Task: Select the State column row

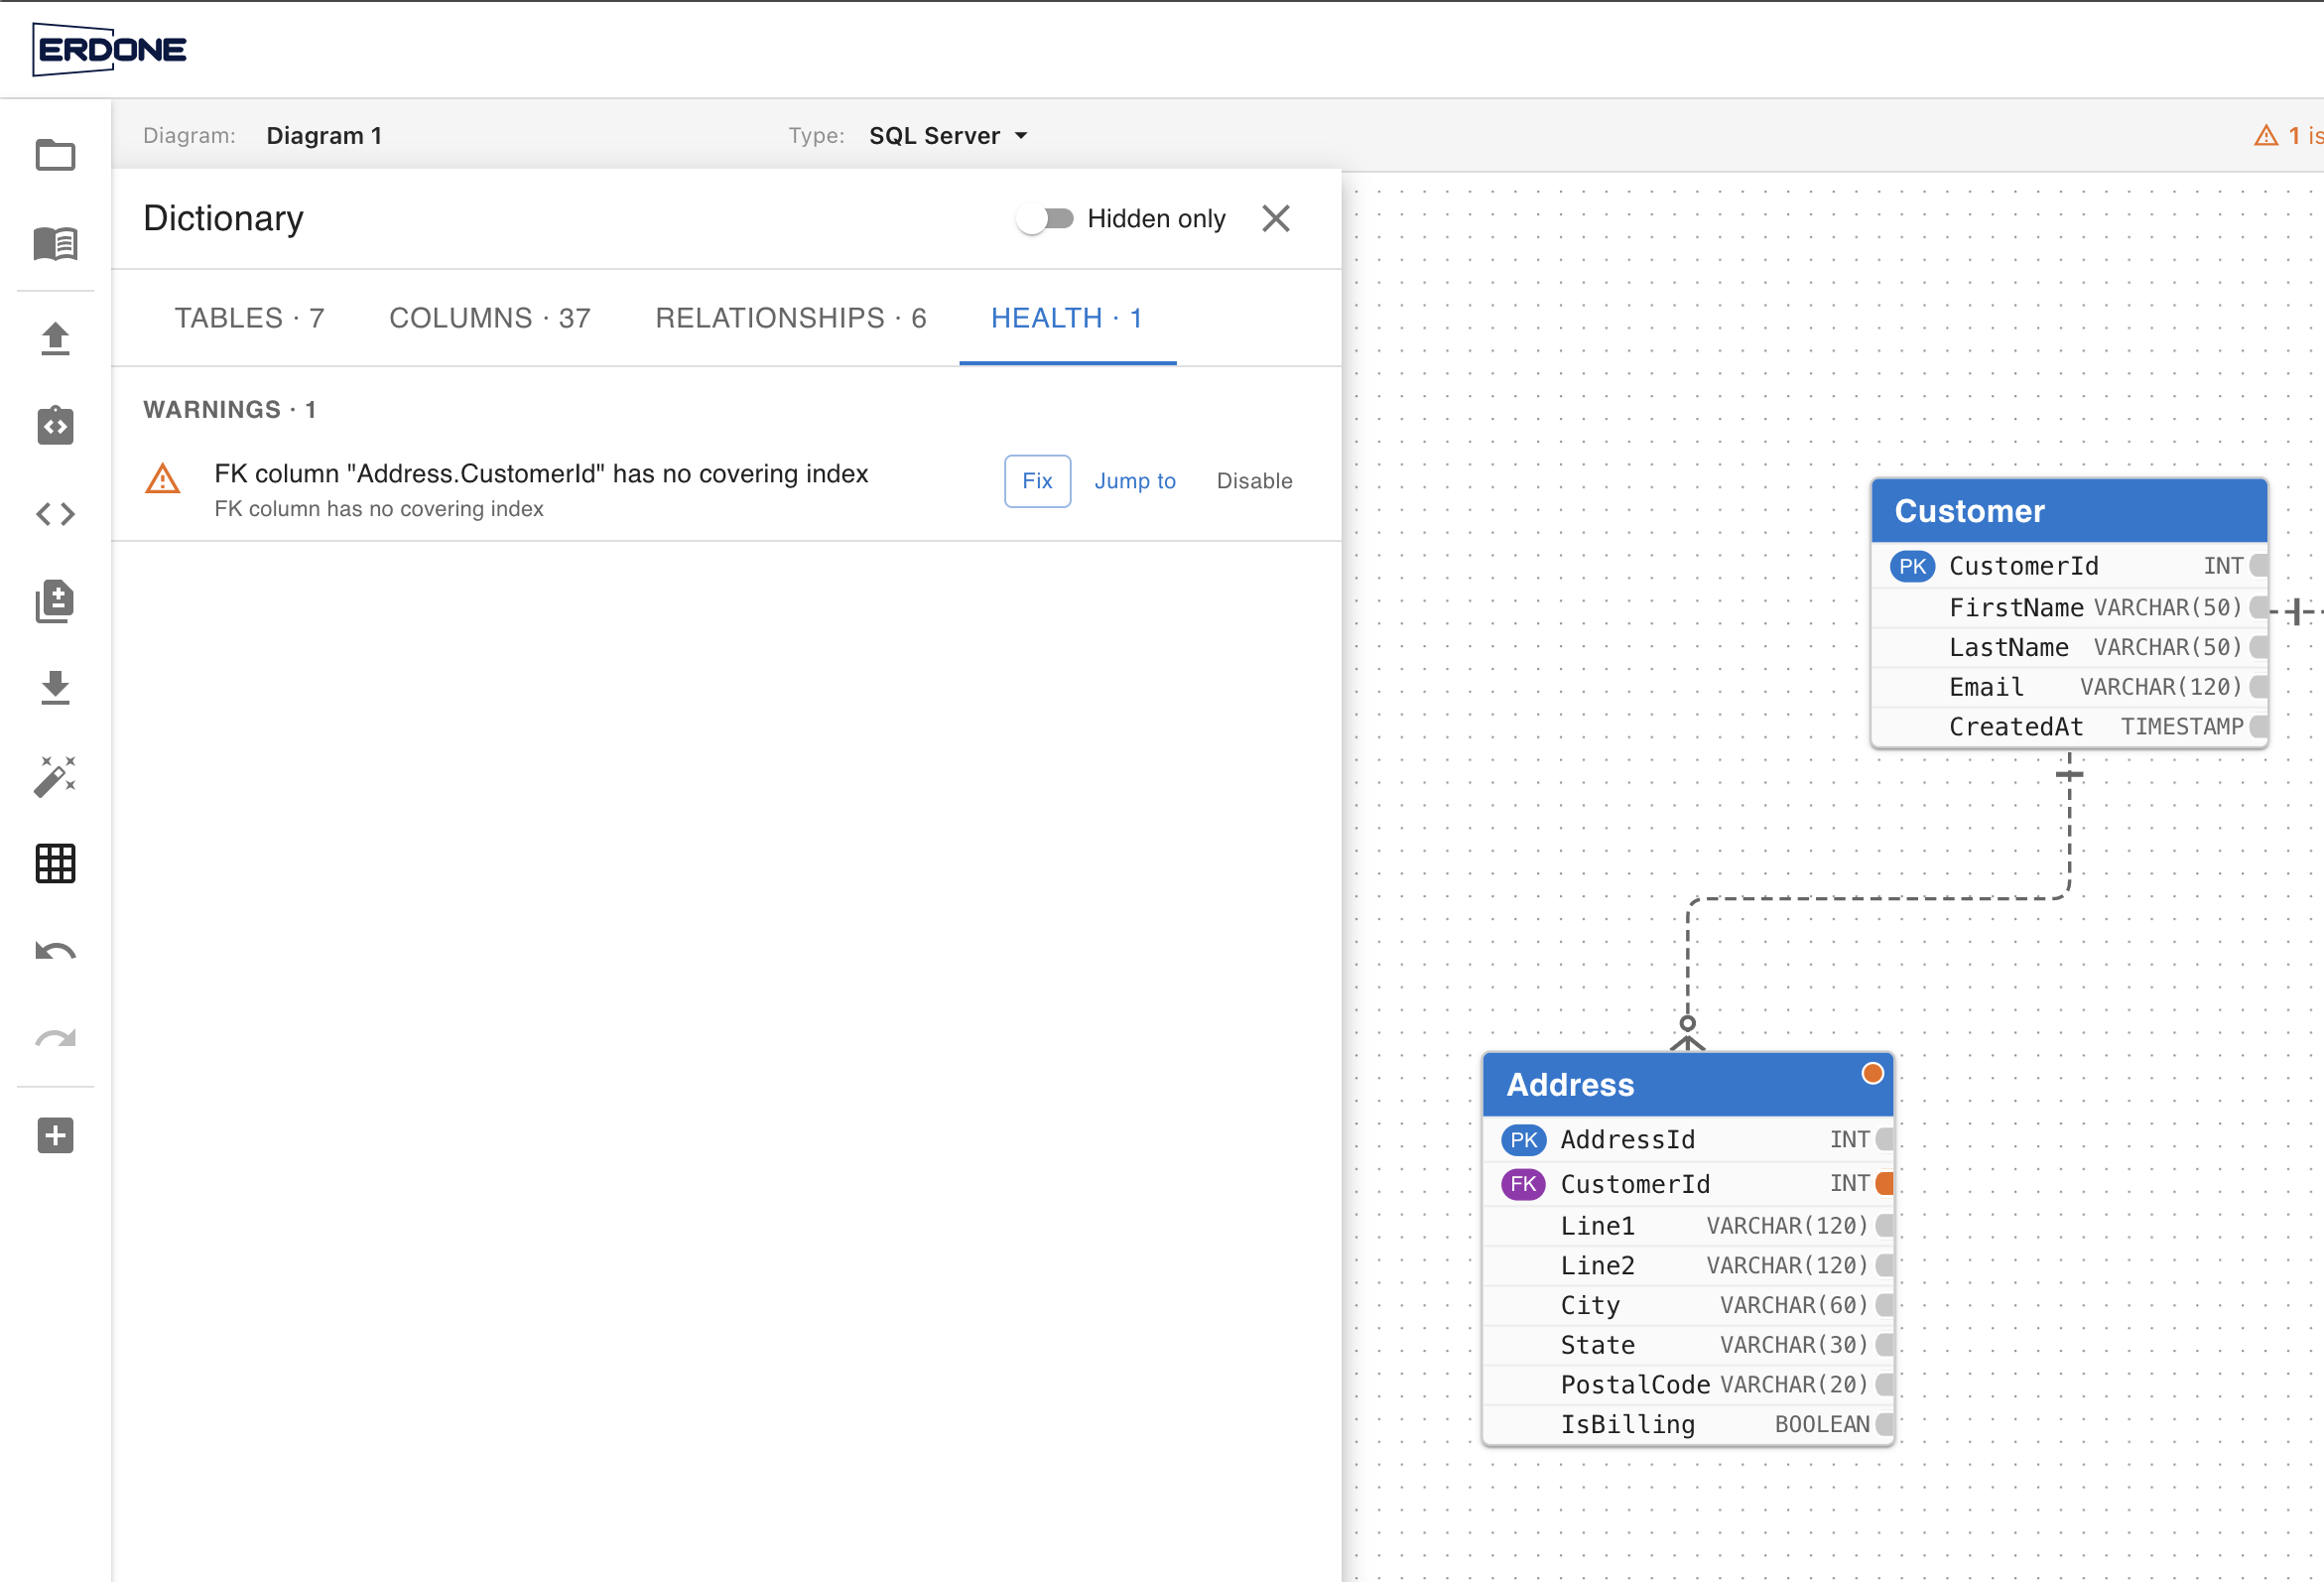Action: click(x=1688, y=1346)
